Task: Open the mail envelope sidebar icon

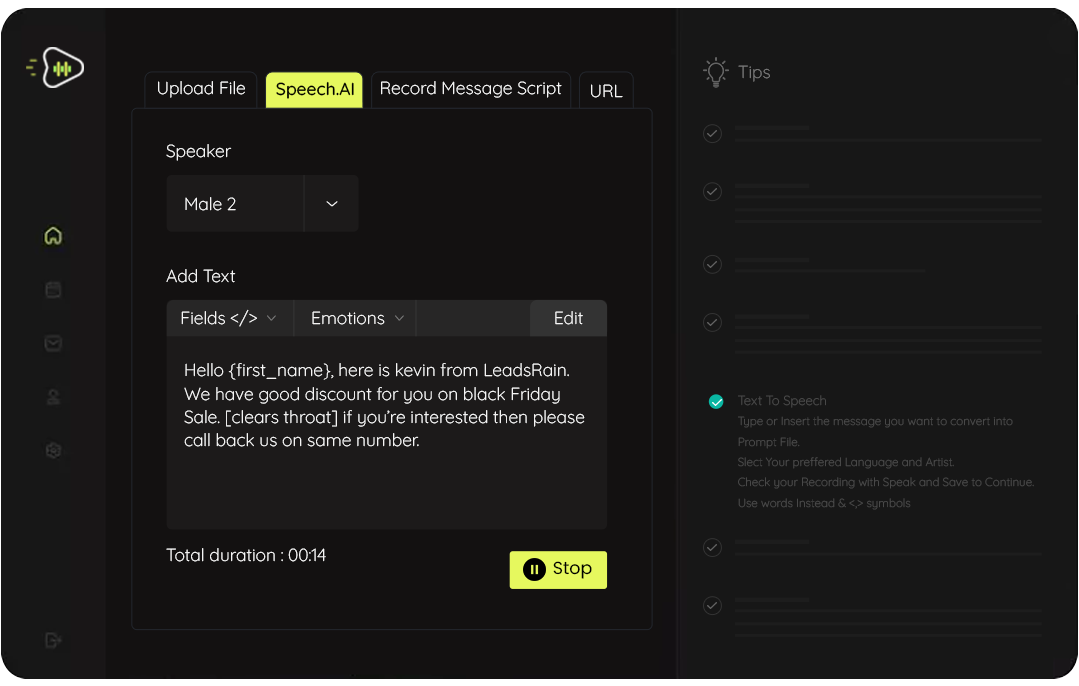Action: click(53, 343)
